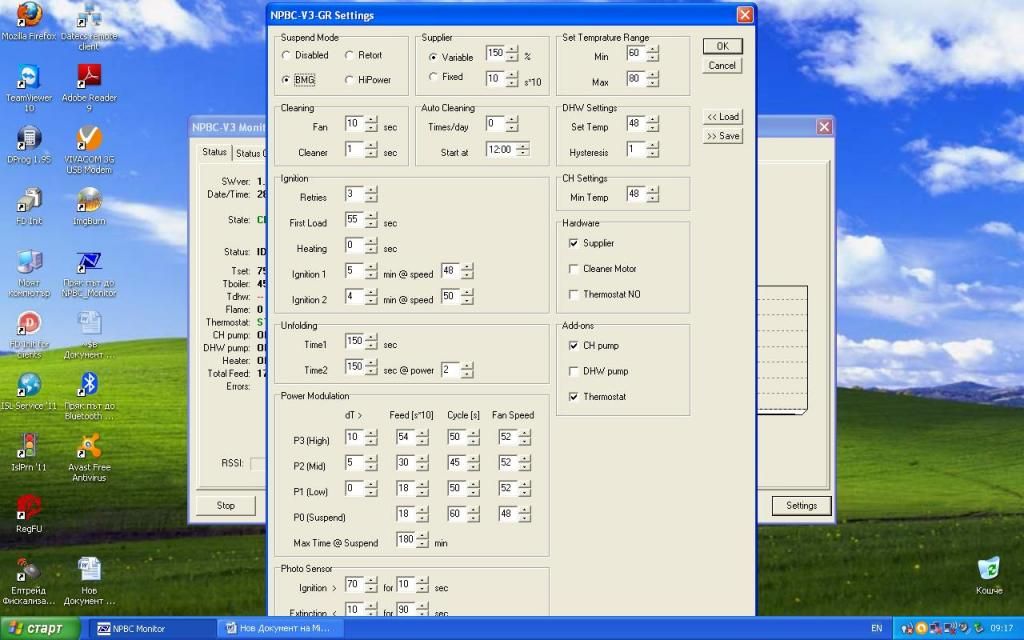This screenshot has width=1024, height=640.
Task: Enable the DHW pump add-on checkbox
Action: 599,371
